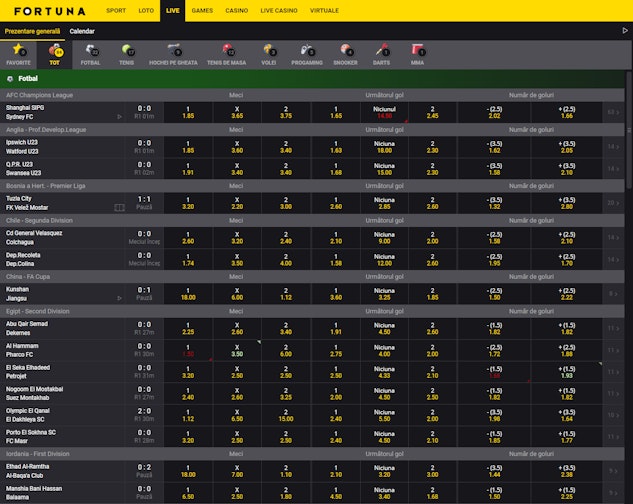Open the Favorite star filter

point(18,53)
